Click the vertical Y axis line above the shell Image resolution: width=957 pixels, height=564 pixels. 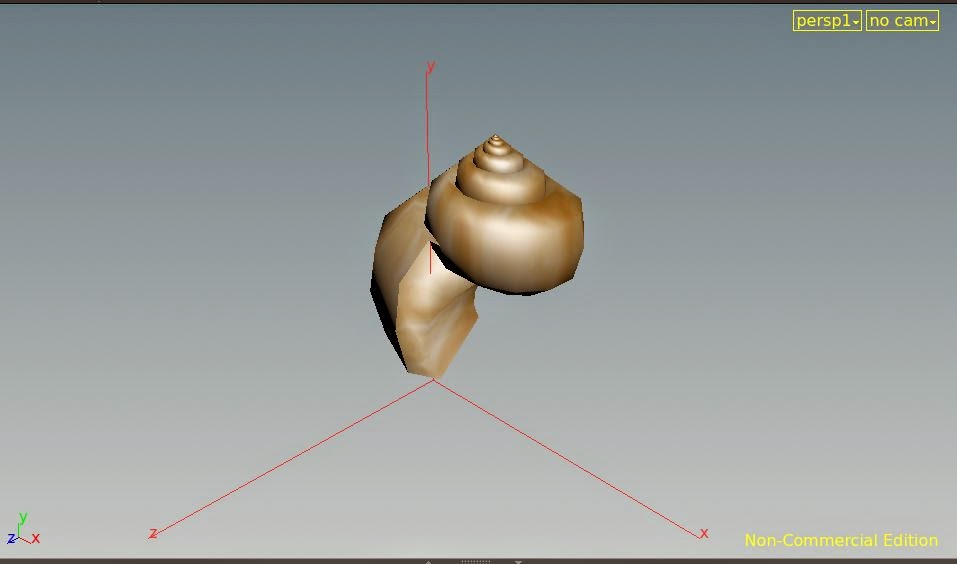click(x=427, y=120)
